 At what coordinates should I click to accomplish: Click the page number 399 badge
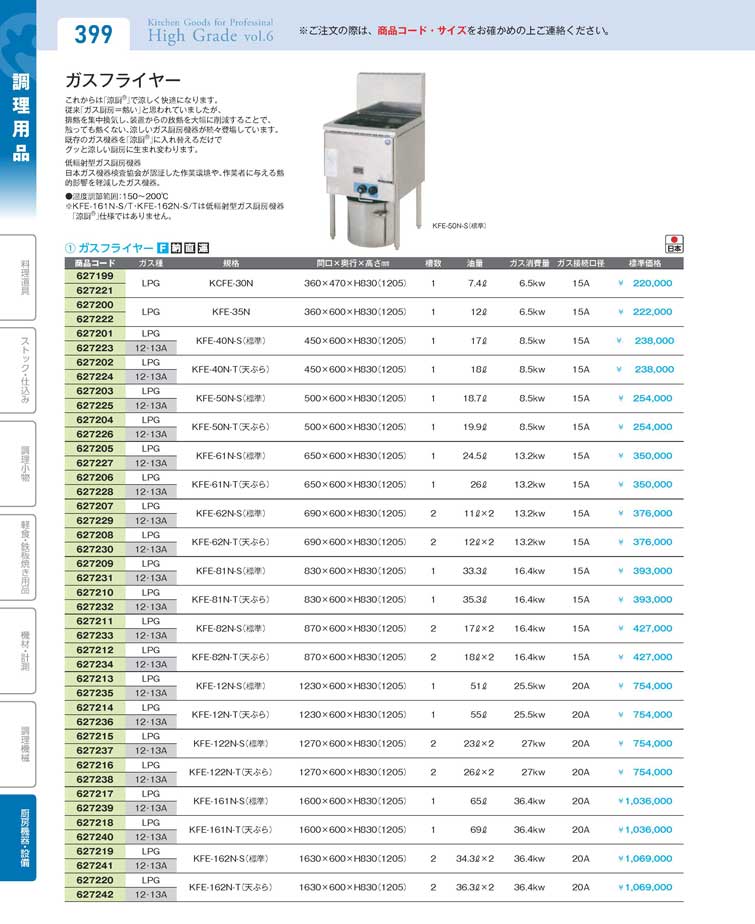pyautogui.click(x=94, y=34)
